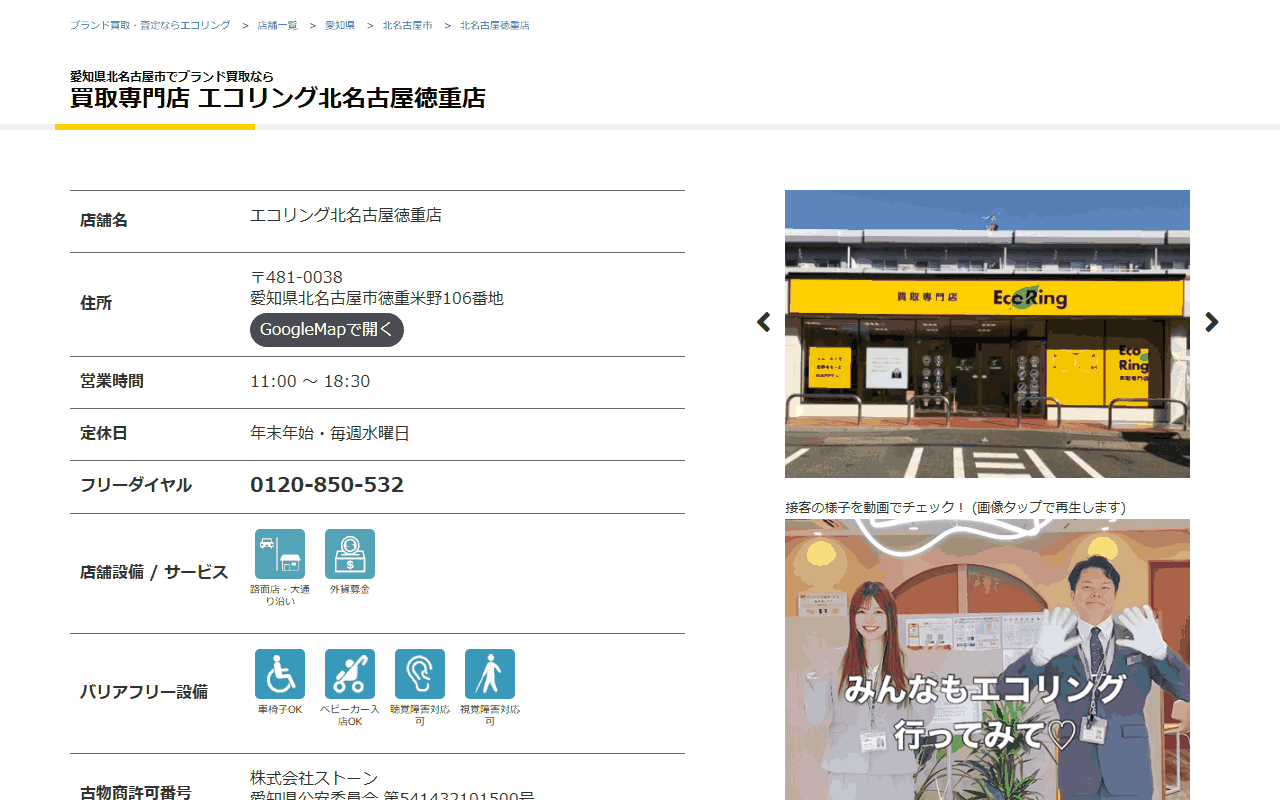The image size is (1280, 800).
Task: Show previous store photo with left arrow
Action: point(764,322)
